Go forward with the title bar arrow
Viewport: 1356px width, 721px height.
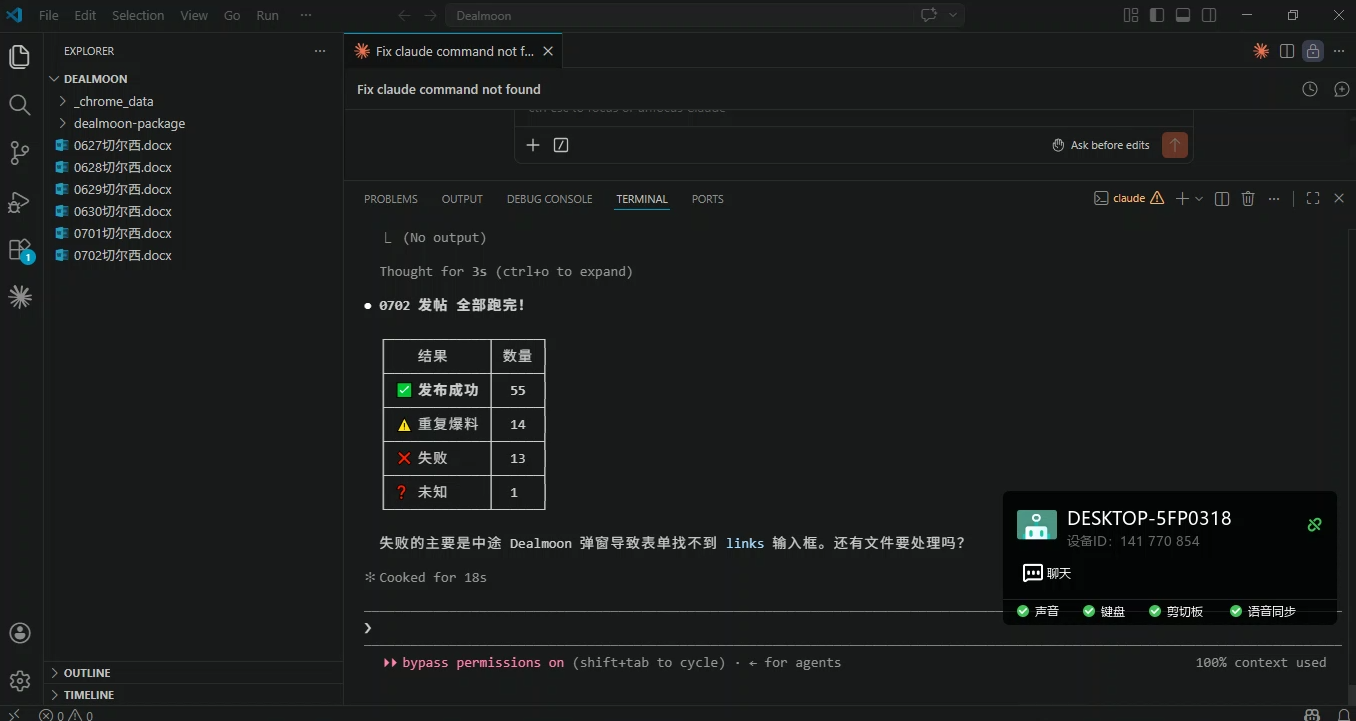click(430, 15)
